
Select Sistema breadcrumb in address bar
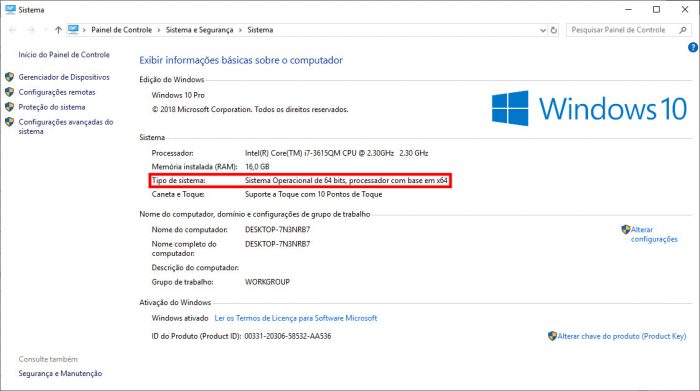pos(260,30)
